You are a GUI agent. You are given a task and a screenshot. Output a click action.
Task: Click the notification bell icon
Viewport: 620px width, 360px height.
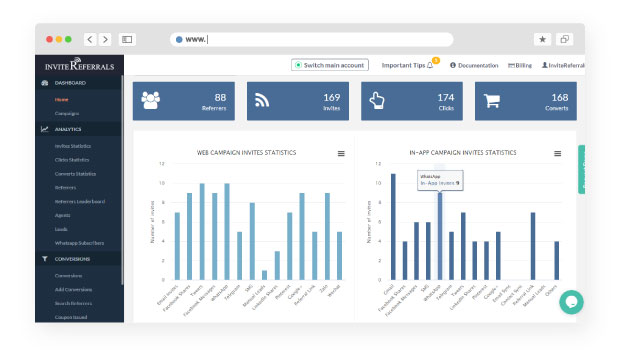pos(430,66)
